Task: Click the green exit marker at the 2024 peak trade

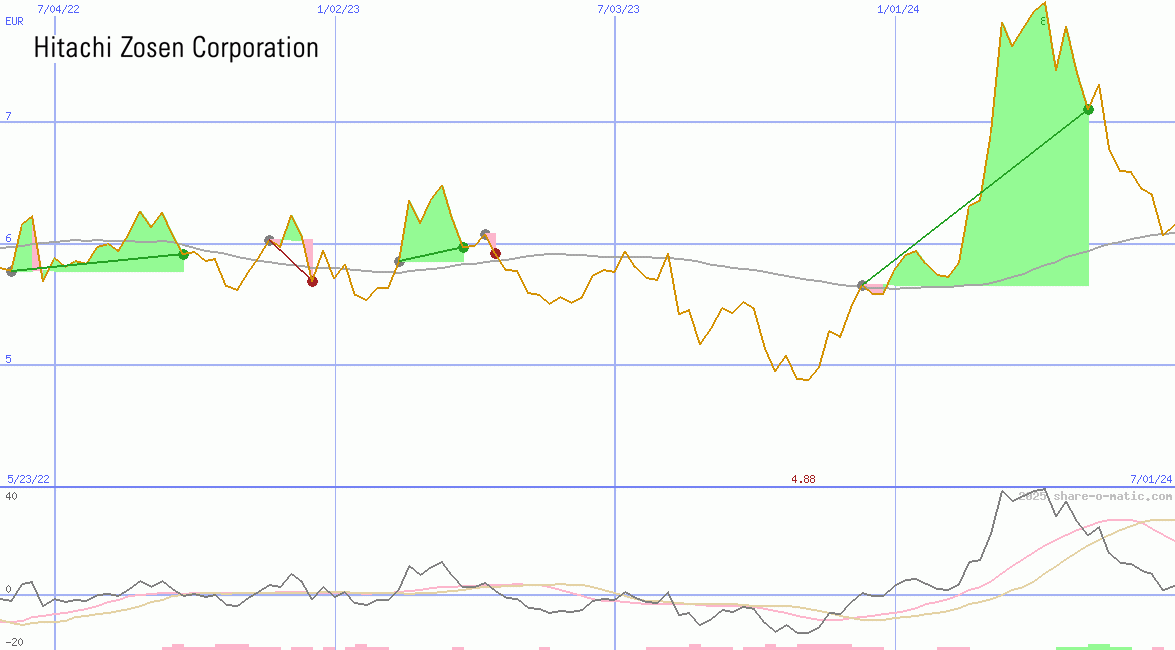Action: (x=1089, y=109)
